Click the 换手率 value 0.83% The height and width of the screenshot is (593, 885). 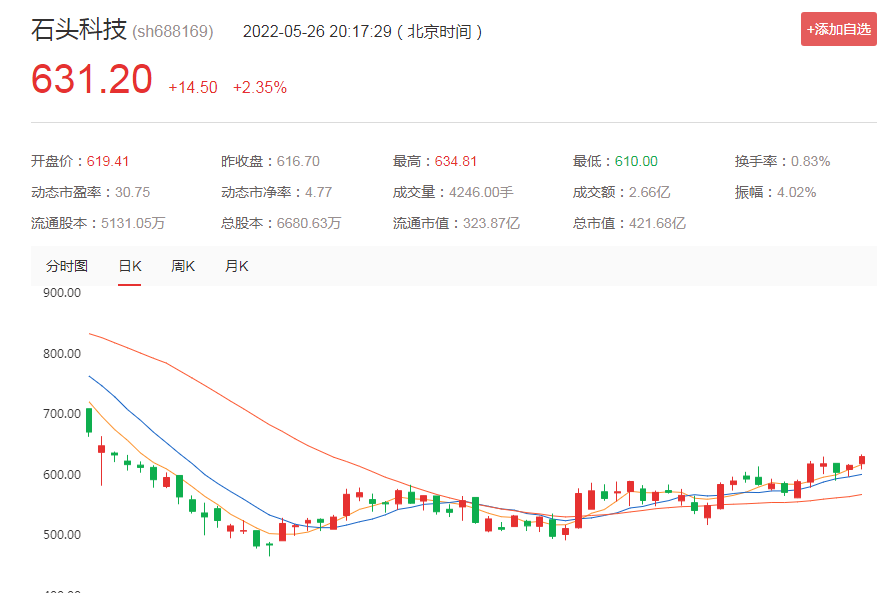coord(810,161)
